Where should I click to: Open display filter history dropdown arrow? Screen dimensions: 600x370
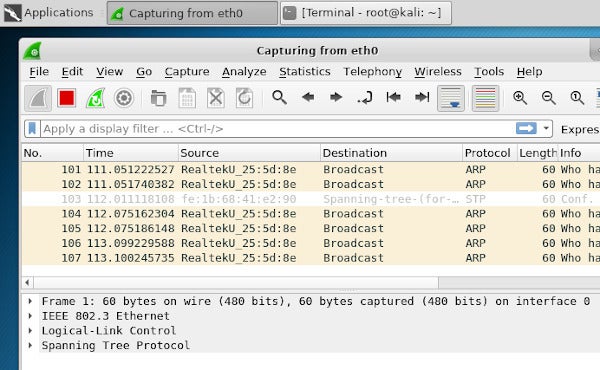tap(546, 129)
